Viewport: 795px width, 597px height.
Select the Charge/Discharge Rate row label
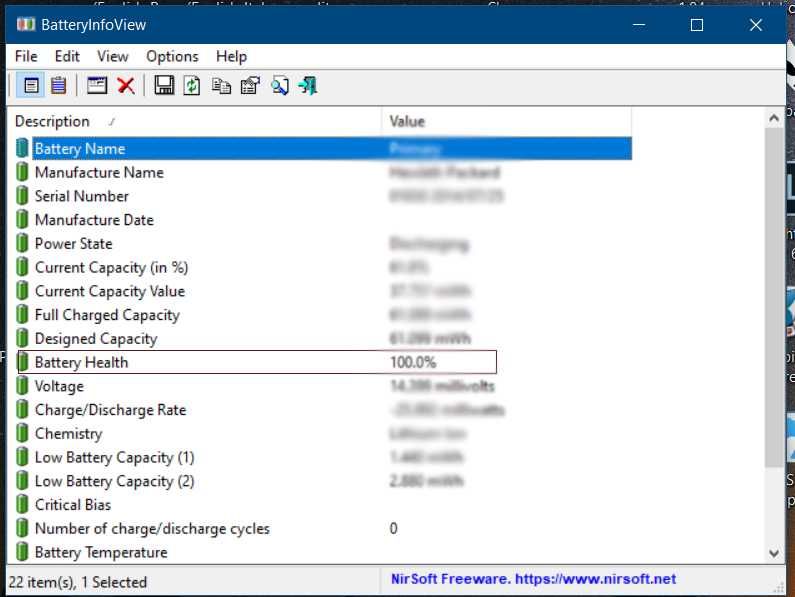coord(111,410)
